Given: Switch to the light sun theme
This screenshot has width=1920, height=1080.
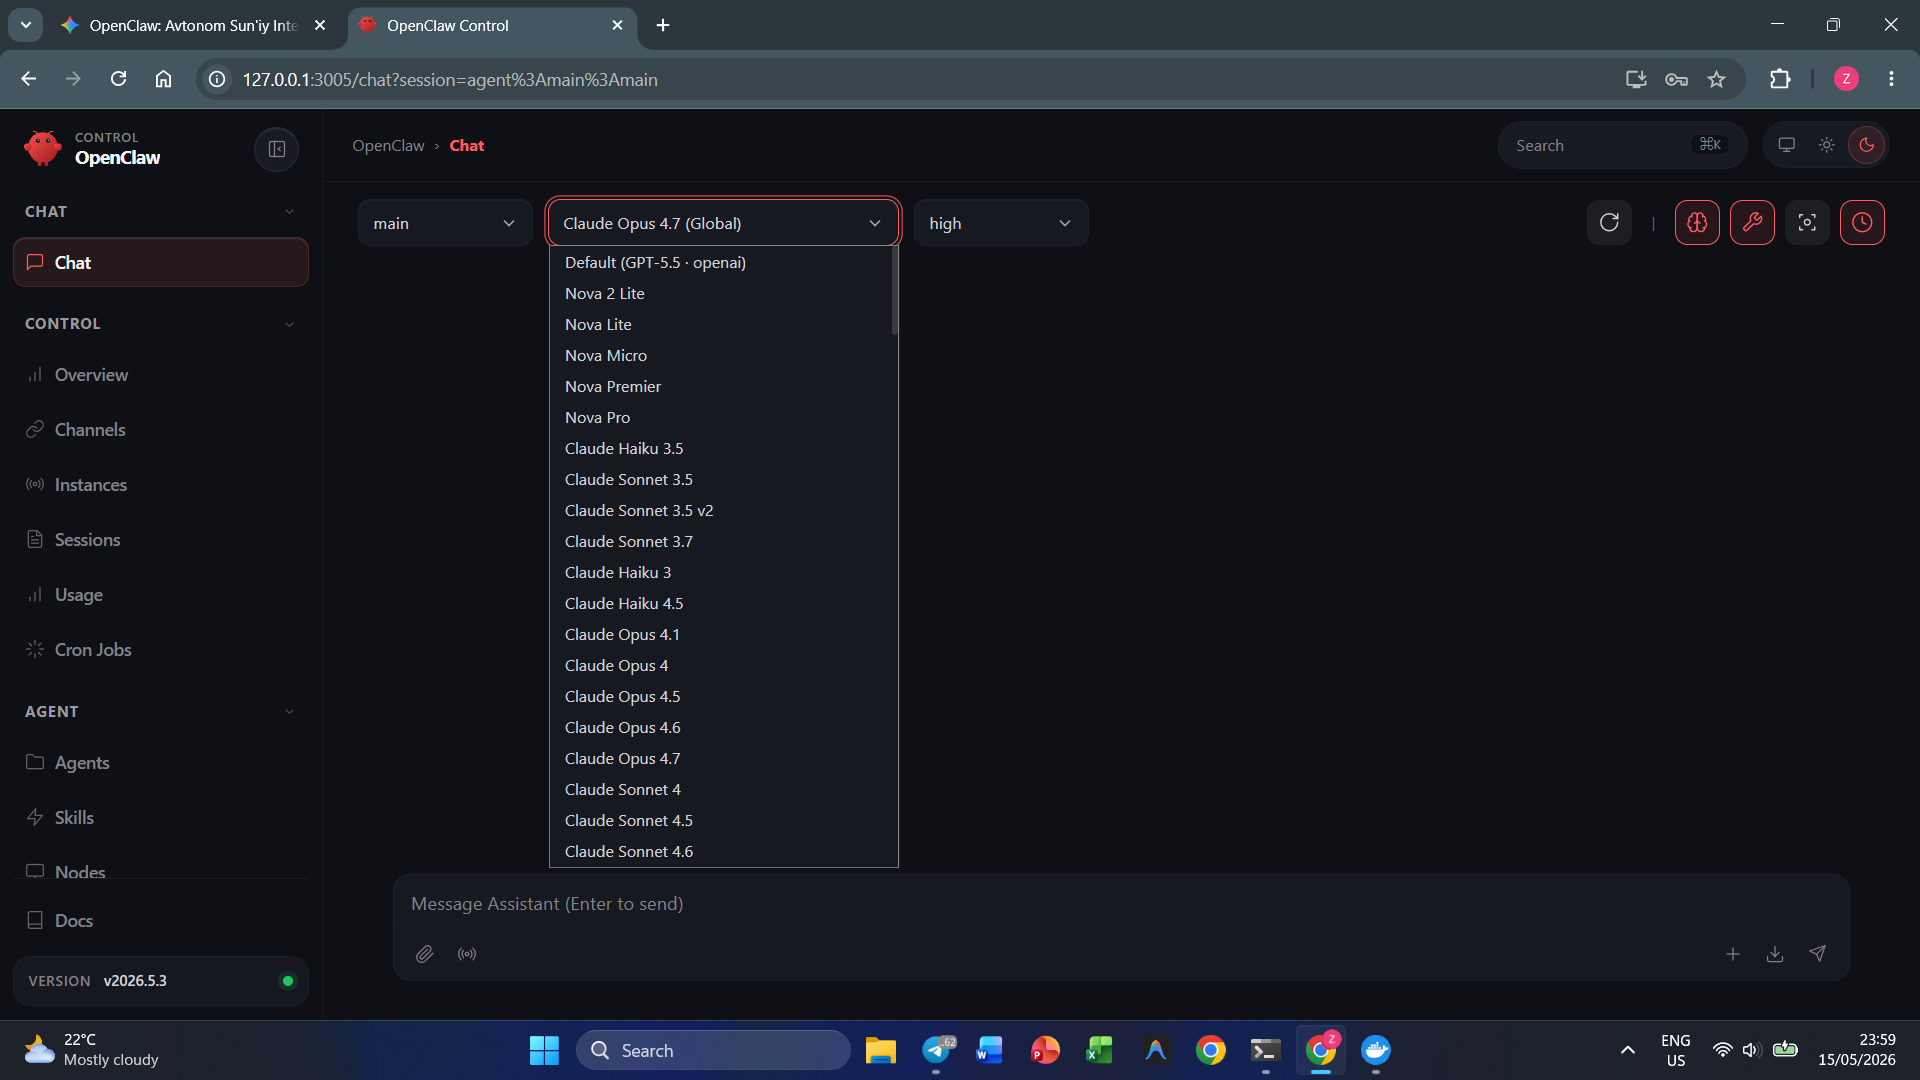Looking at the screenshot, I should [1826, 145].
